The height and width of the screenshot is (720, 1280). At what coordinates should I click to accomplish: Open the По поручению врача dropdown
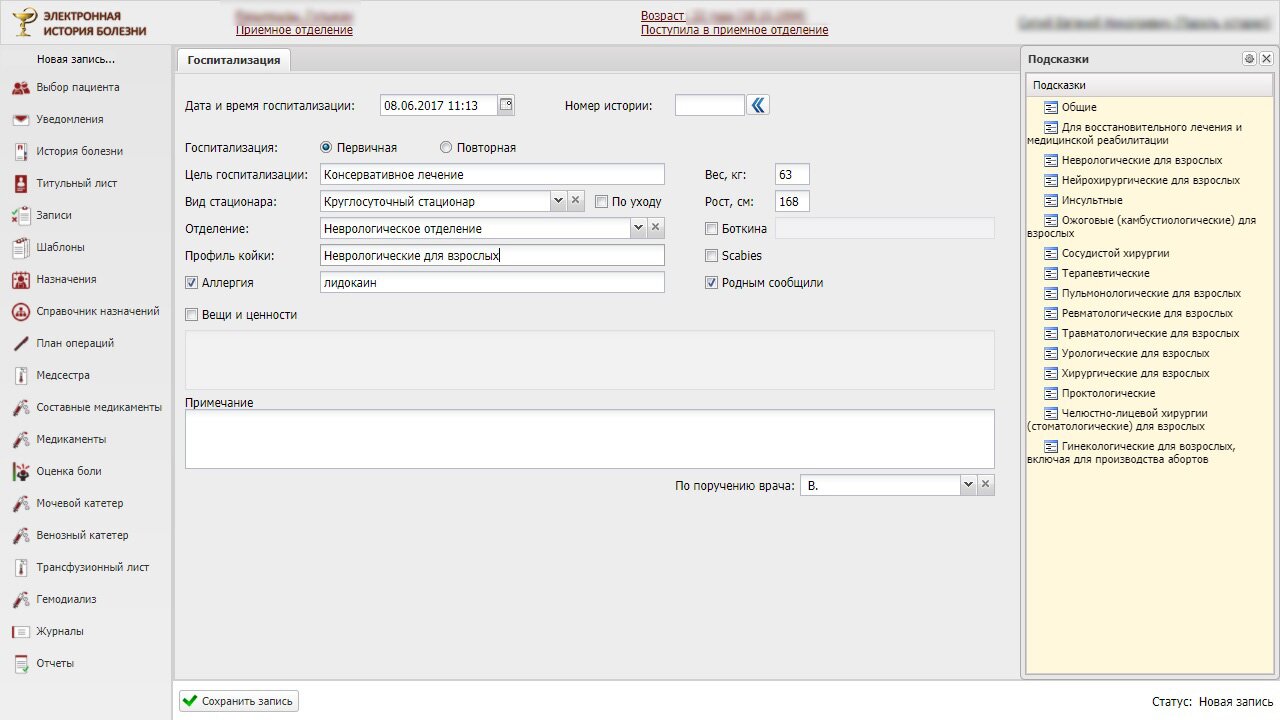[967, 485]
